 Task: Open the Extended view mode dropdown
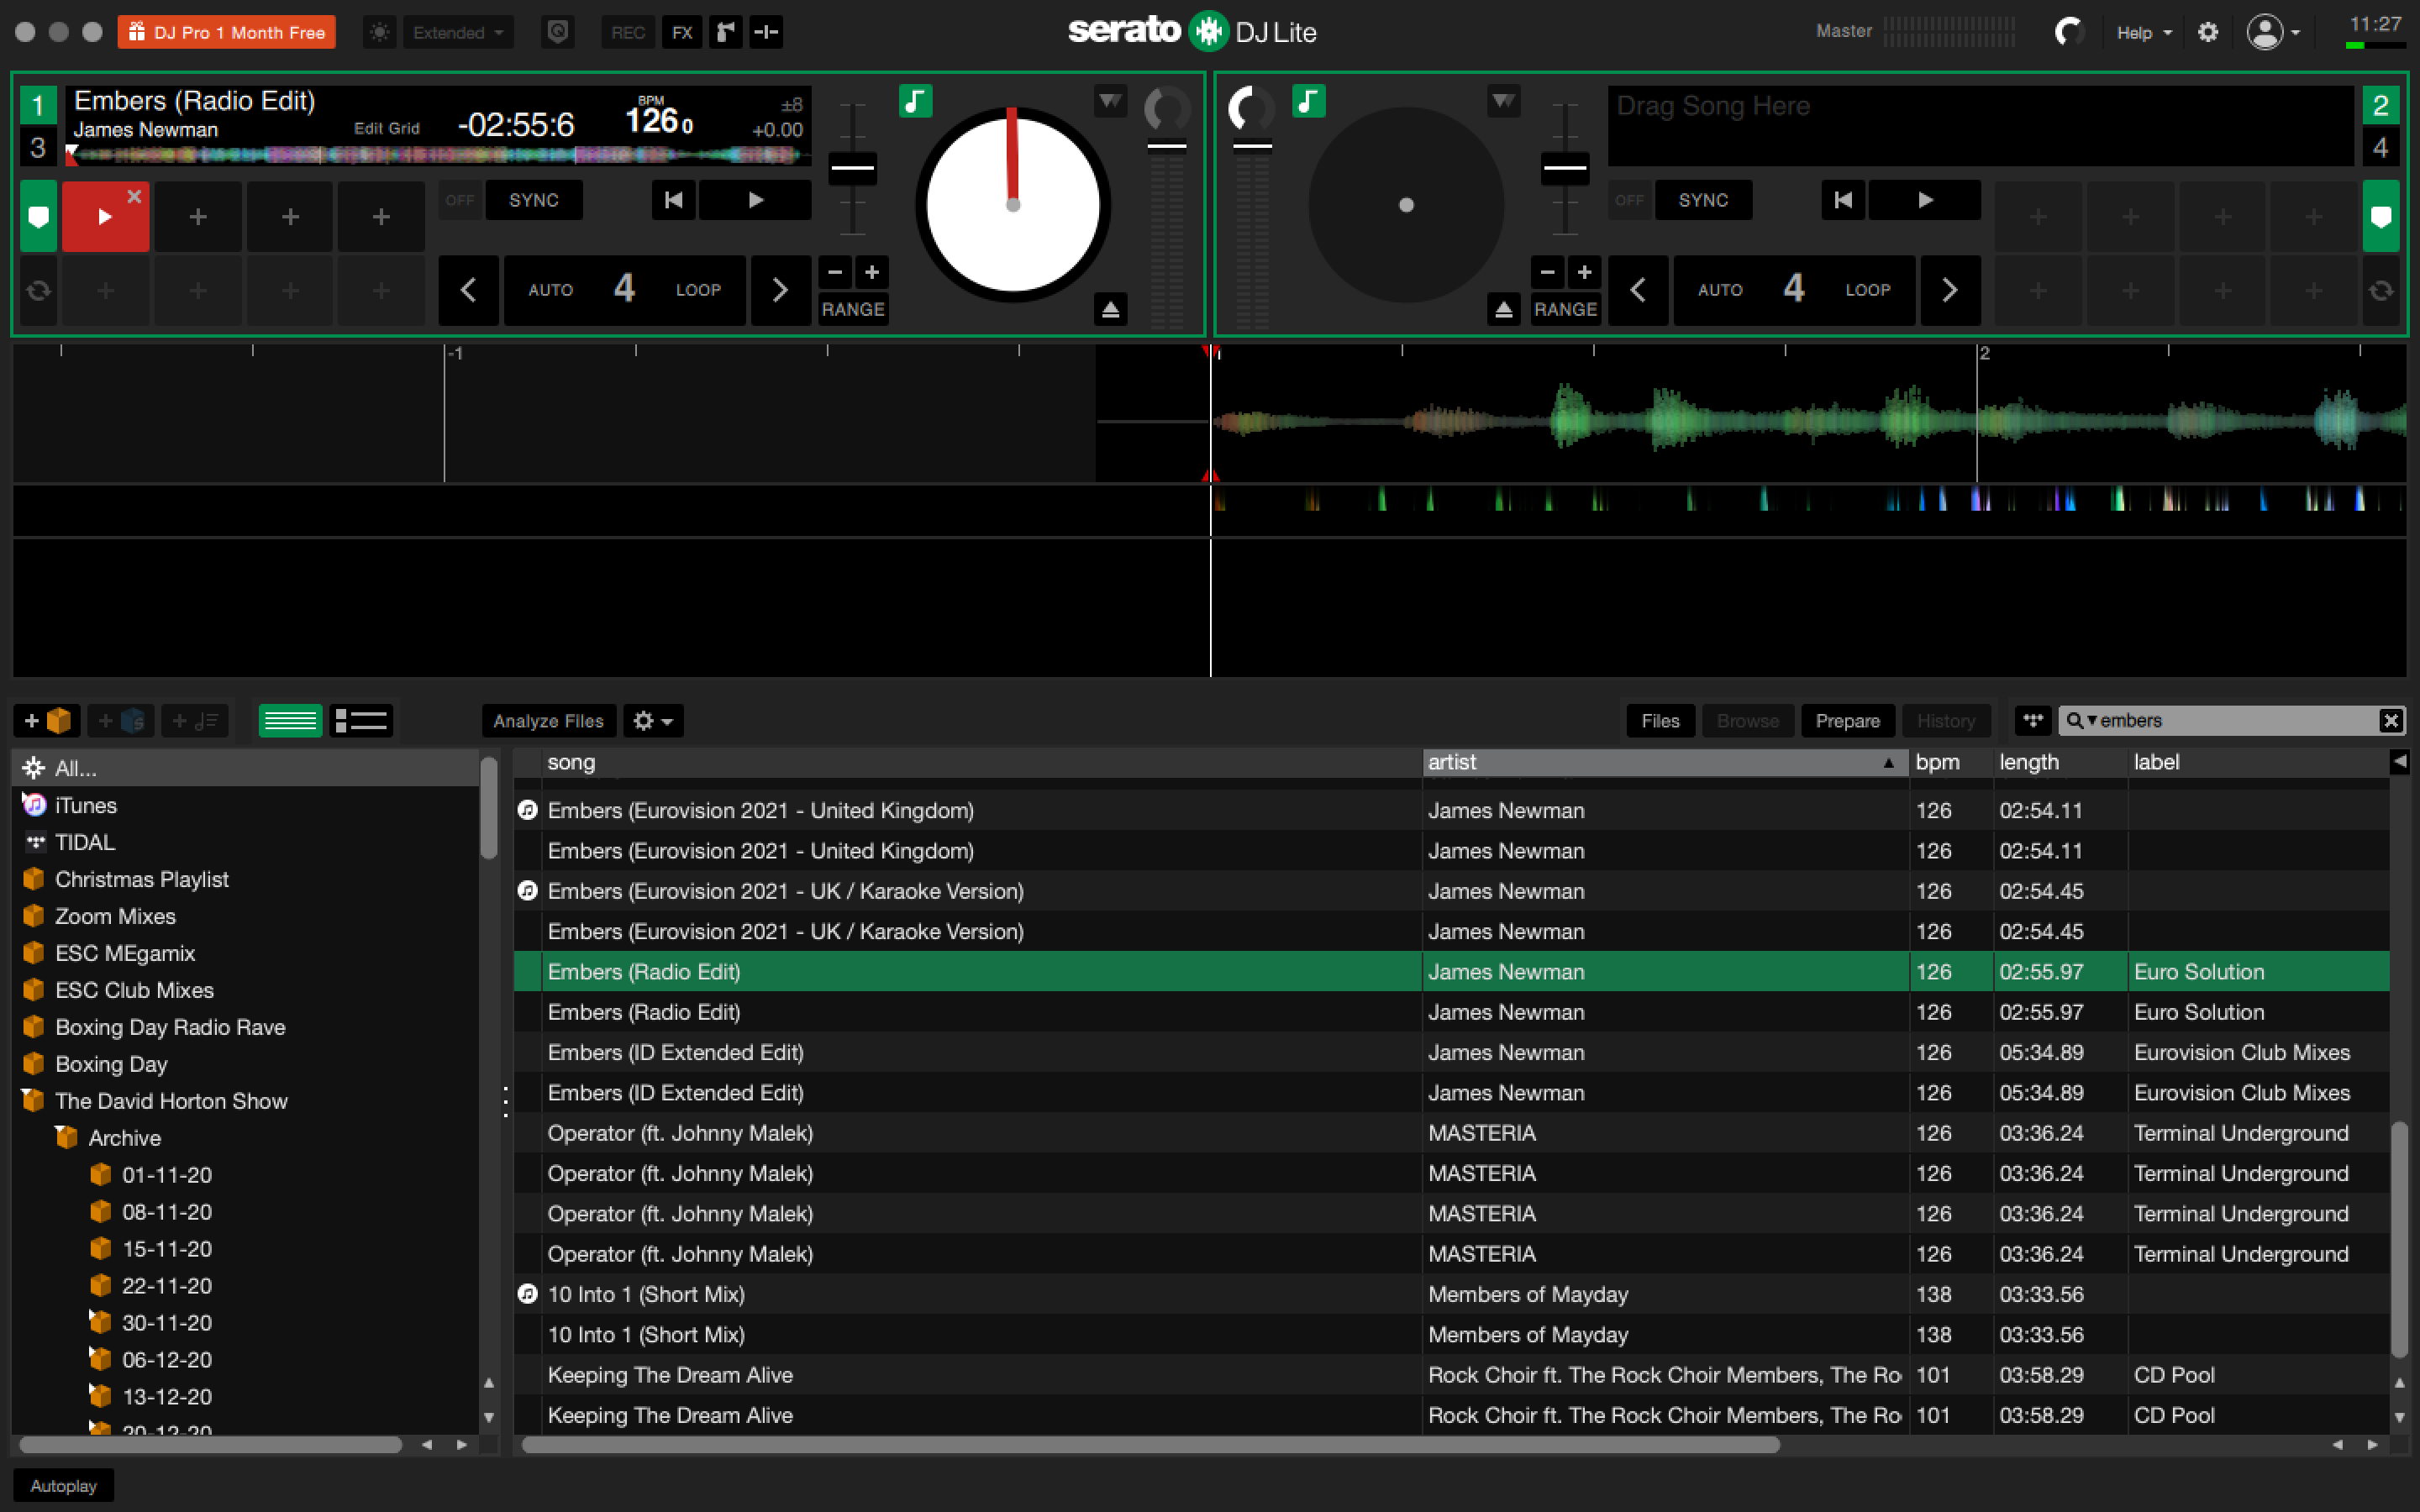(x=458, y=32)
